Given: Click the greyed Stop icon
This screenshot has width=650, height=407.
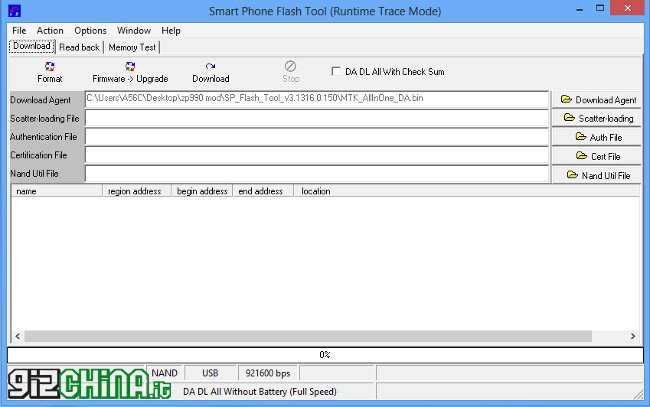Looking at the screenshot, I should coord(290,66).
